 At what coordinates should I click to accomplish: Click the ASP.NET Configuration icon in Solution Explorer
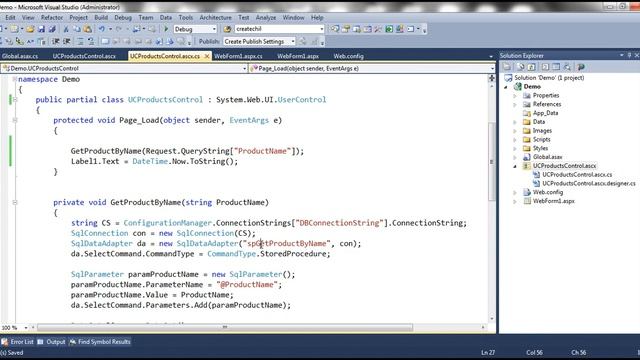tap(581, 67)
